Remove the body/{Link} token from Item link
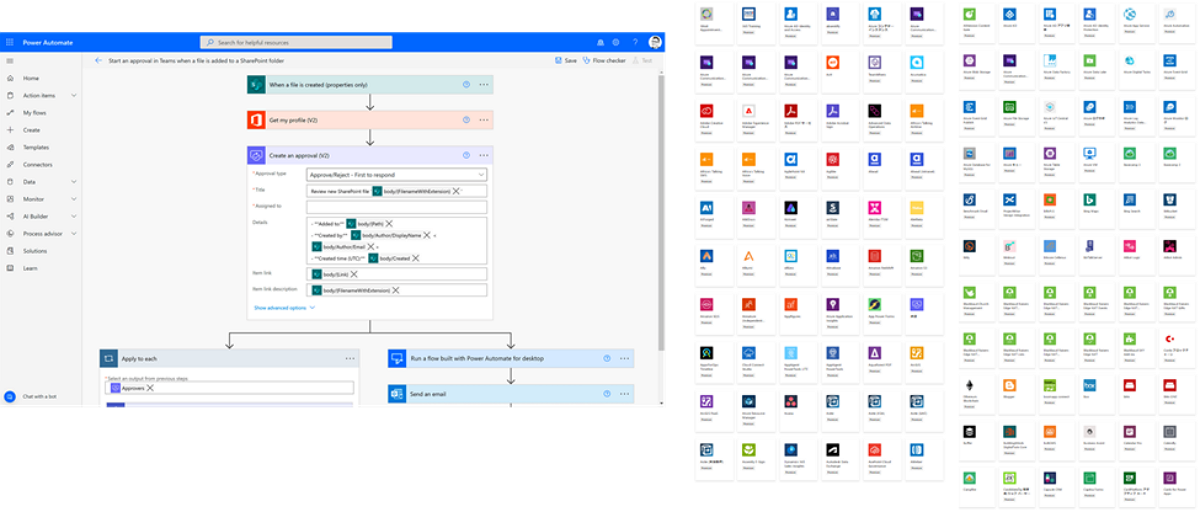The image size is (1200, 512). point(353,274)
